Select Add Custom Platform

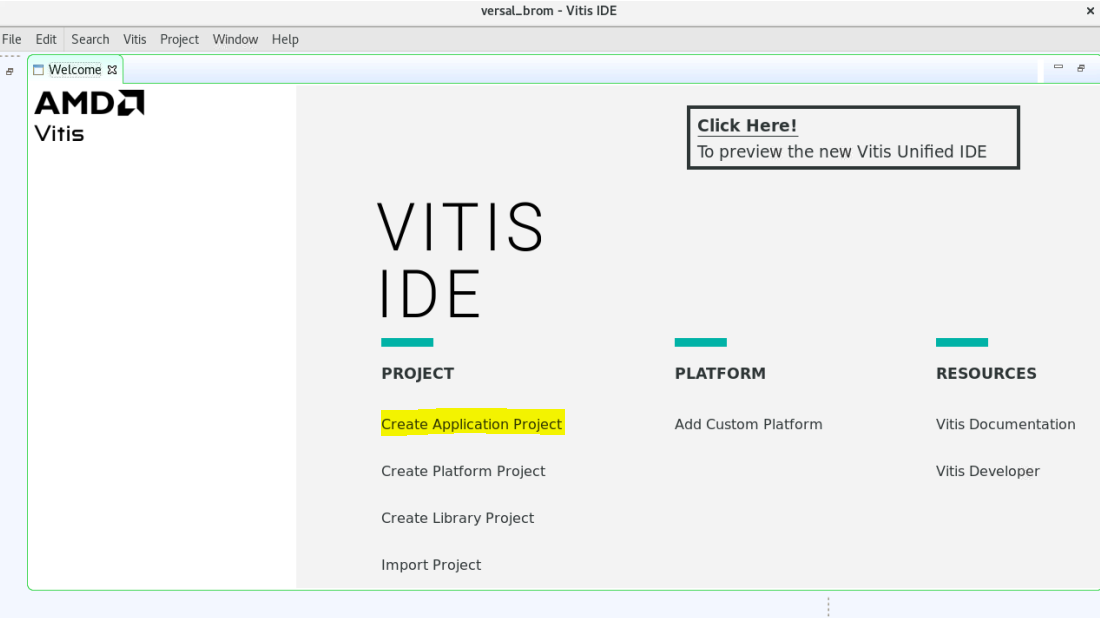pos(748,424)
